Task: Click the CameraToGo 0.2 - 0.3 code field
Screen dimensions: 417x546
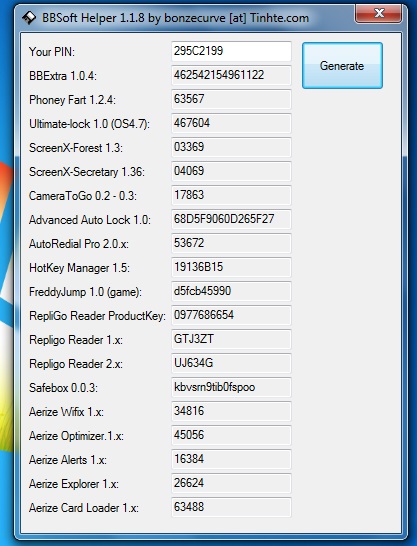Action: 231,195
